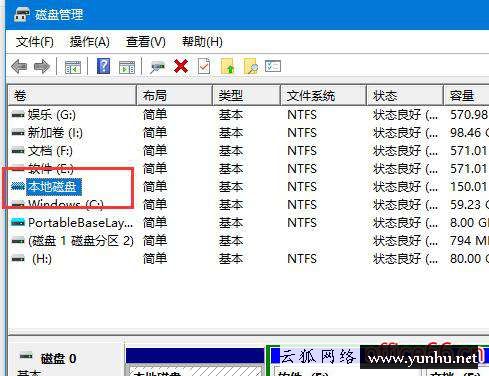The image size is (489, 376).
Task: Open the 帮助(H) menu
Action: (202, 42)
